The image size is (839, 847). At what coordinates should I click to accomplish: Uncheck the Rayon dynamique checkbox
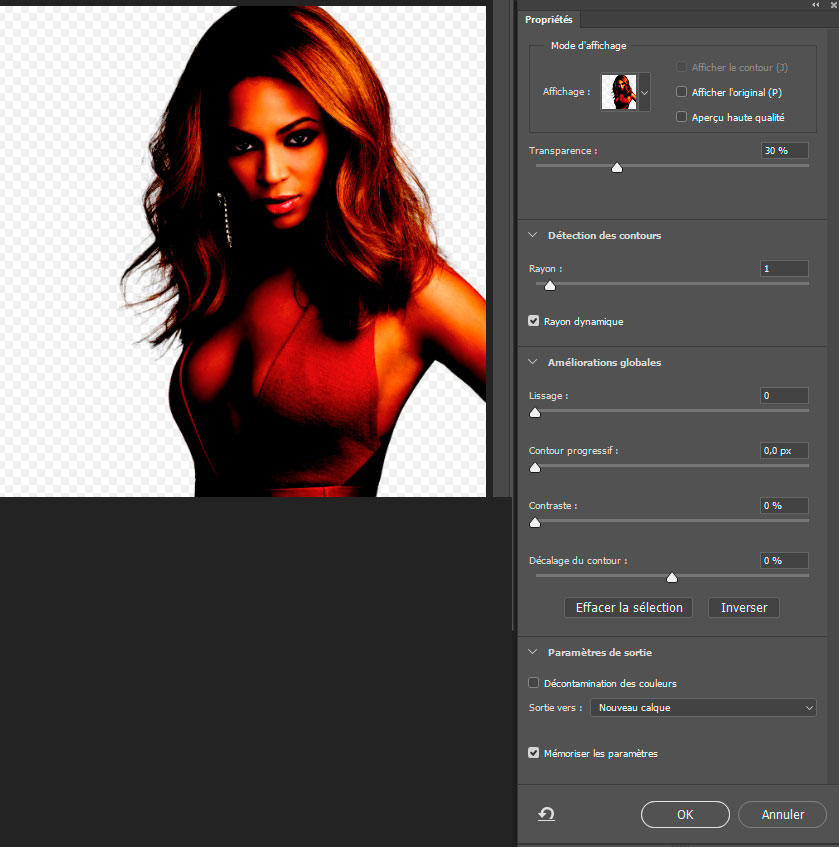coord(534,321)
